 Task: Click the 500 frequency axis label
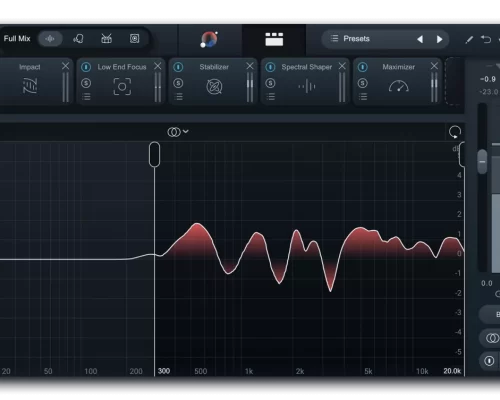[x=201, y=371]
